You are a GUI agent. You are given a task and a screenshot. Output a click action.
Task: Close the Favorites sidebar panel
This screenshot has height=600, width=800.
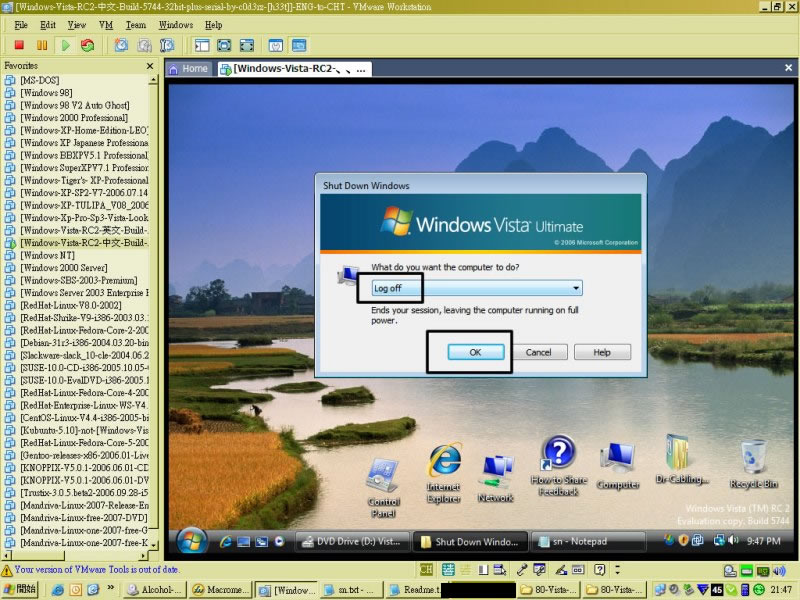pyautogui.click(x=149, y=66)
